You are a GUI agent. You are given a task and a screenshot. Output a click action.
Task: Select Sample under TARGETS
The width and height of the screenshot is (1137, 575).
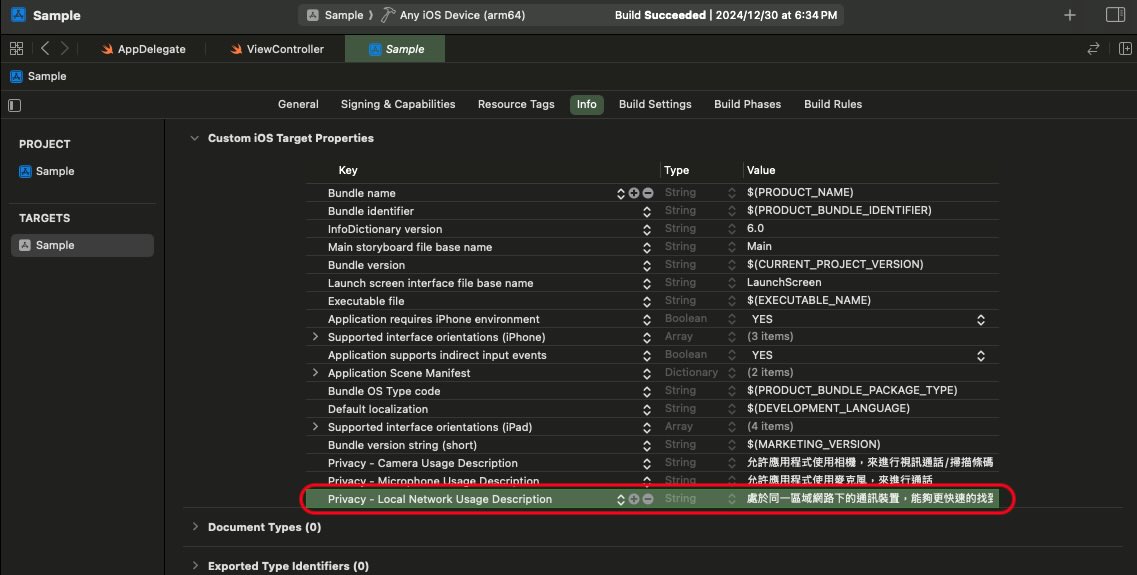(82, 245)
